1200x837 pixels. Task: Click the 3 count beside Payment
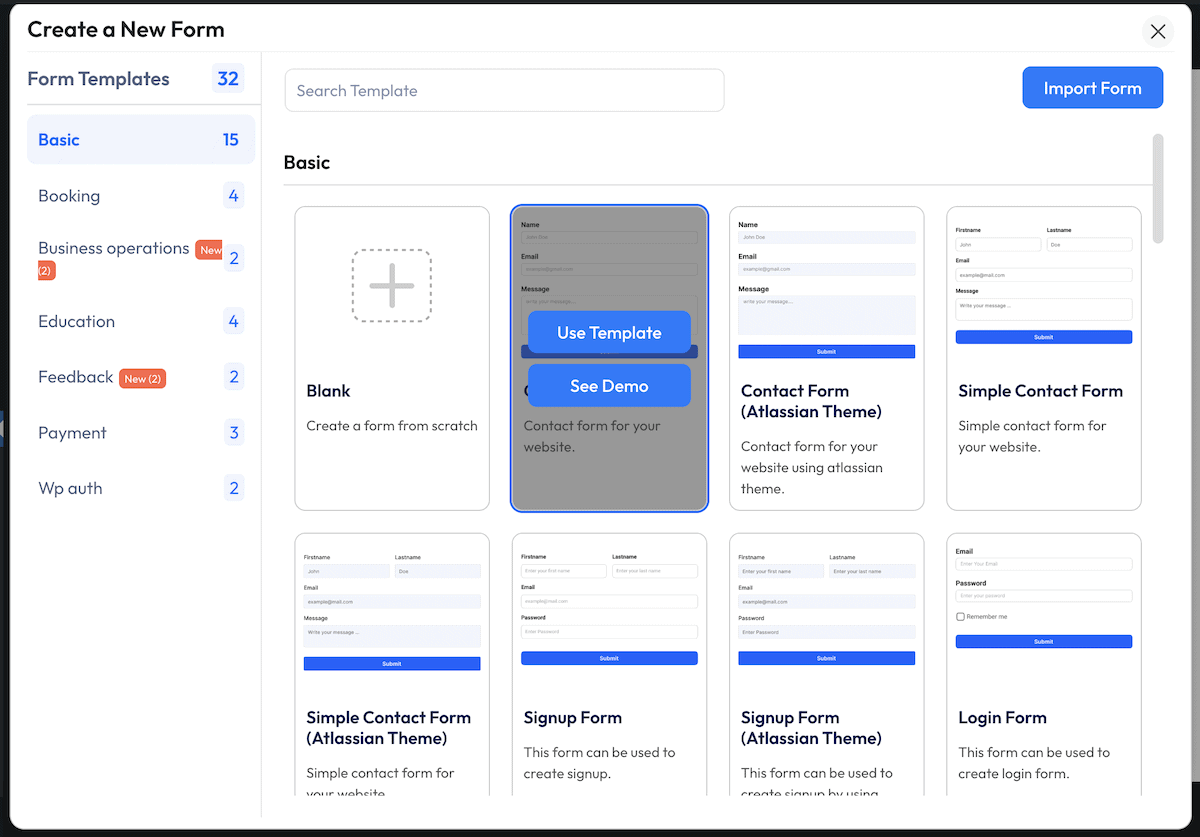click(234, 433)
